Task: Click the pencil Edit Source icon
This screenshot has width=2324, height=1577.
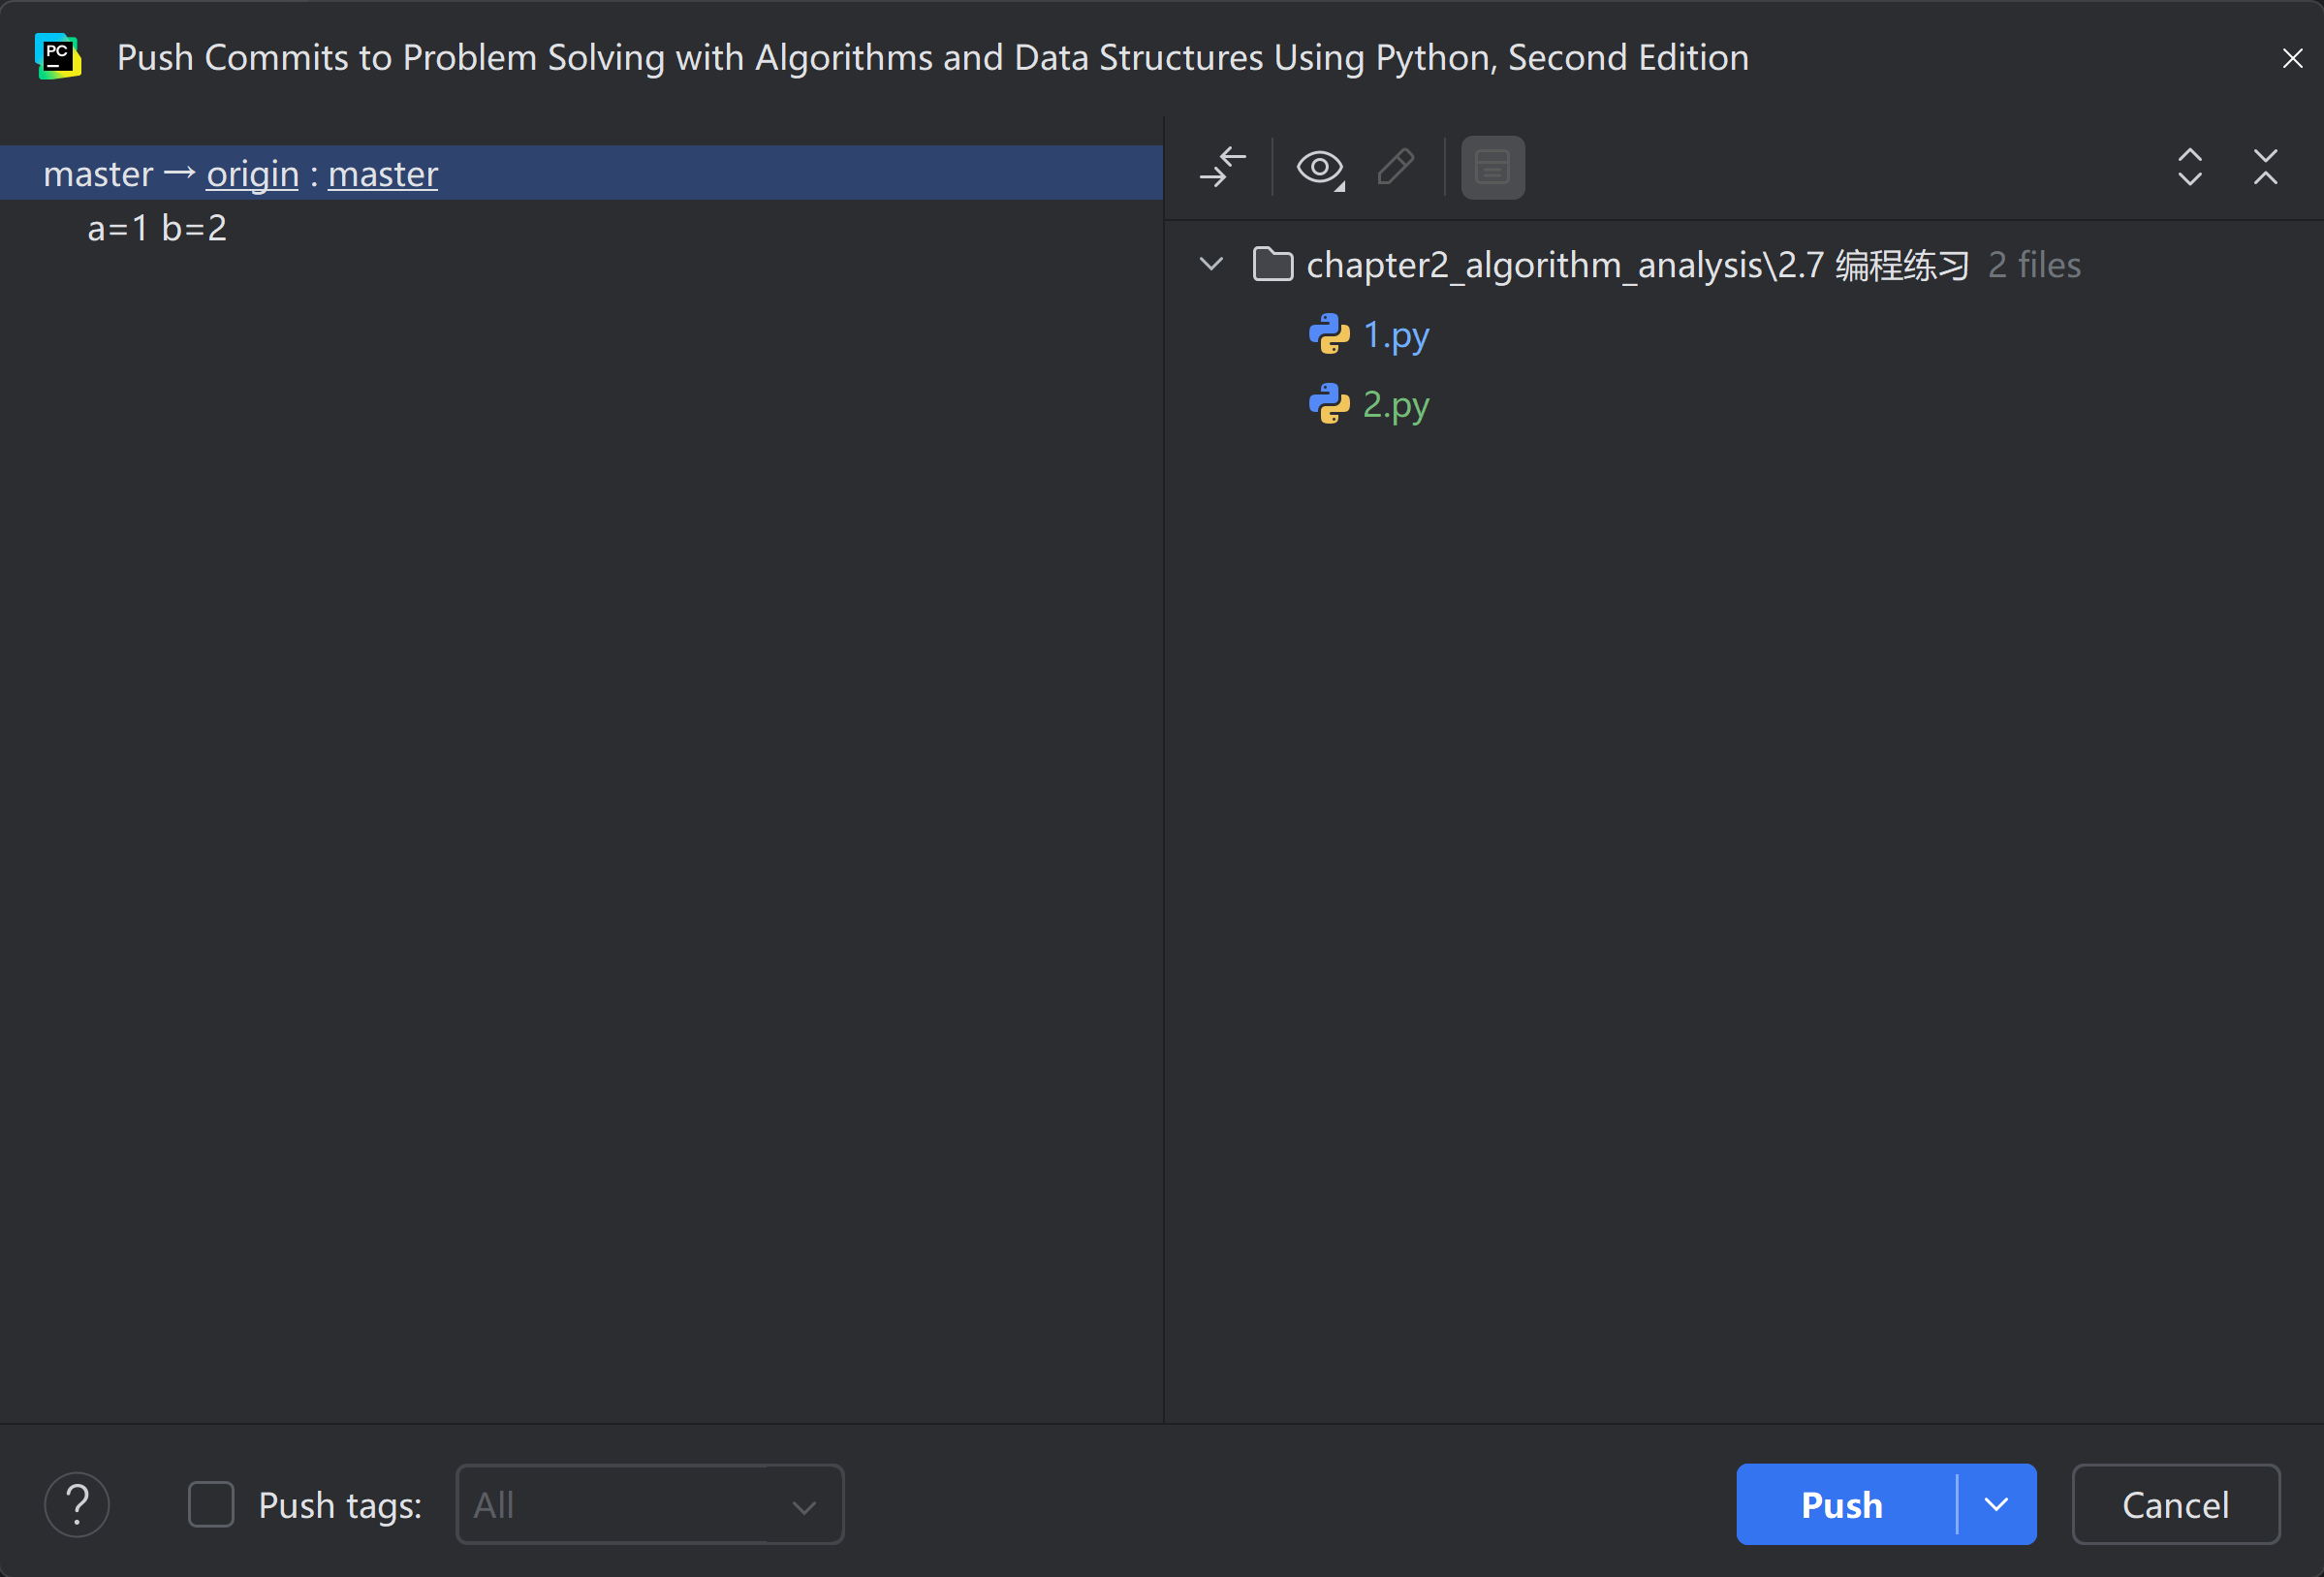Action: 1395,167
